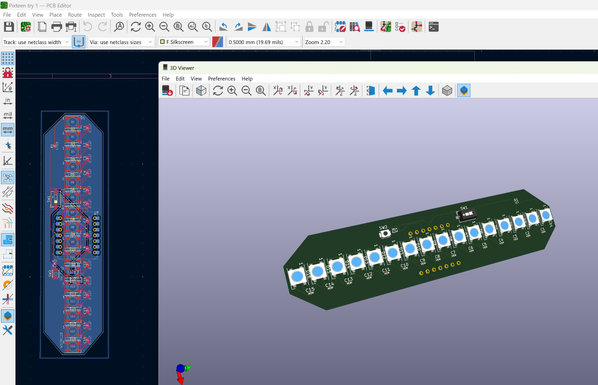Open the PCB Editor File menu
Image resolution: width=598 pixels, height=385 pixels.
7,14
